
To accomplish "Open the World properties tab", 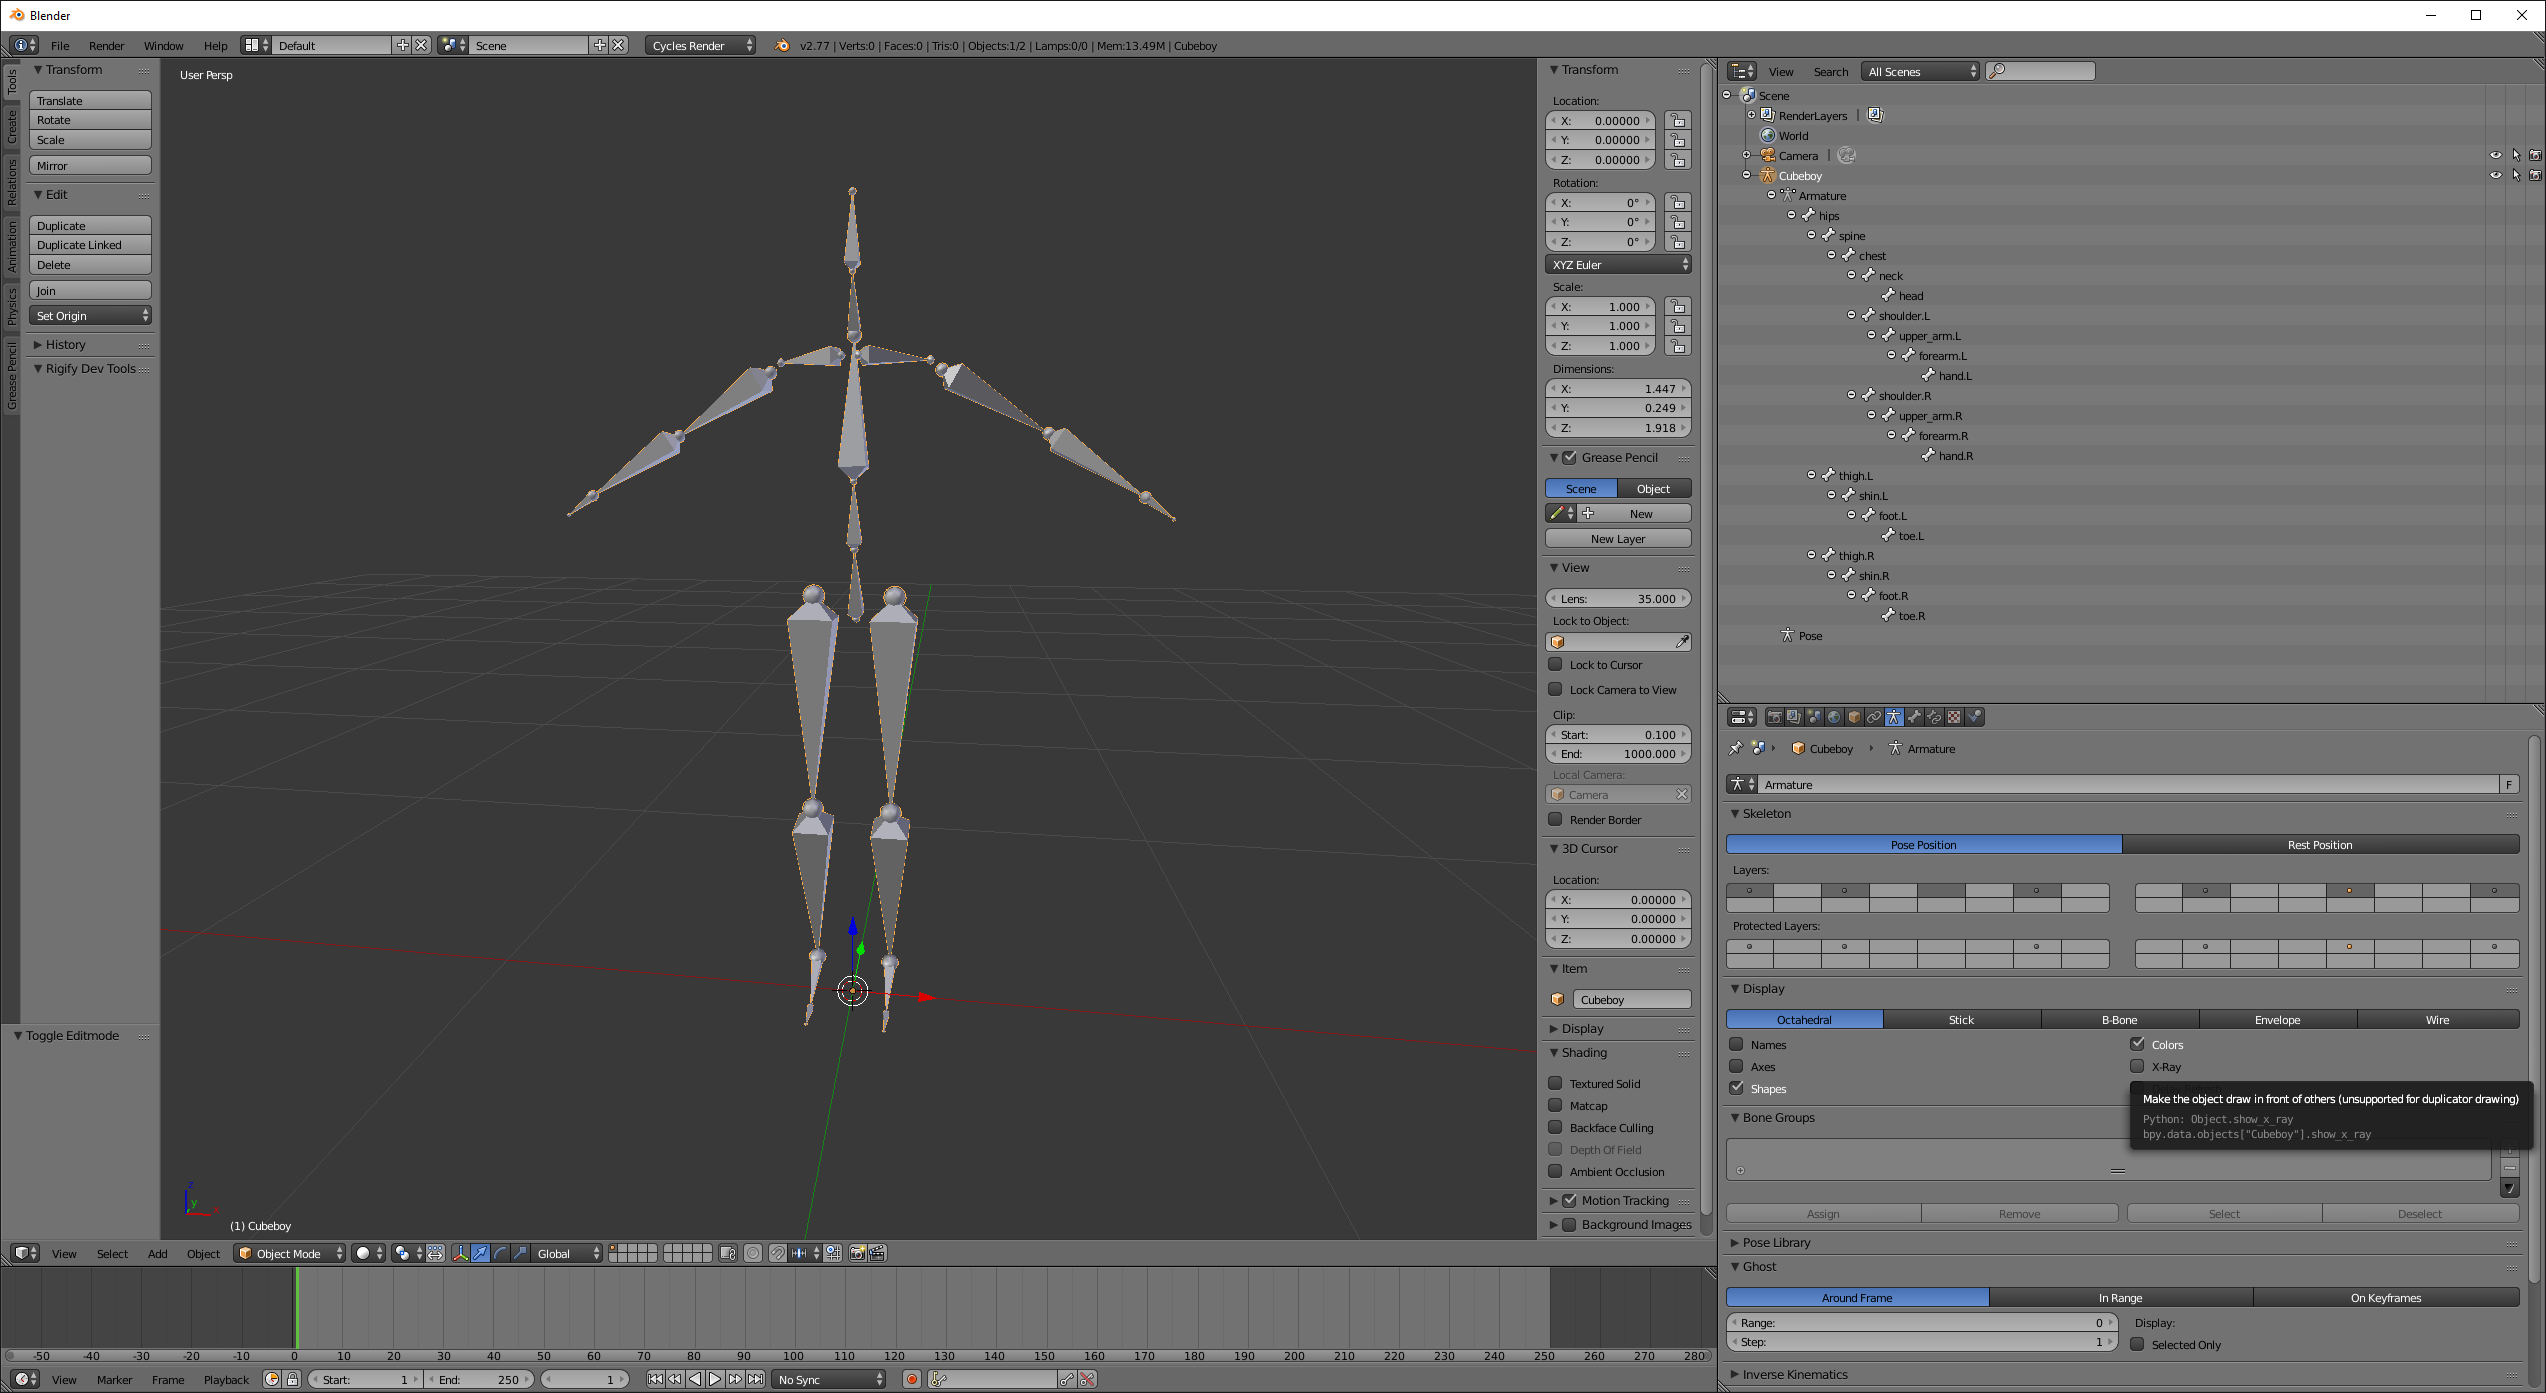I will tap(1834, 717).
